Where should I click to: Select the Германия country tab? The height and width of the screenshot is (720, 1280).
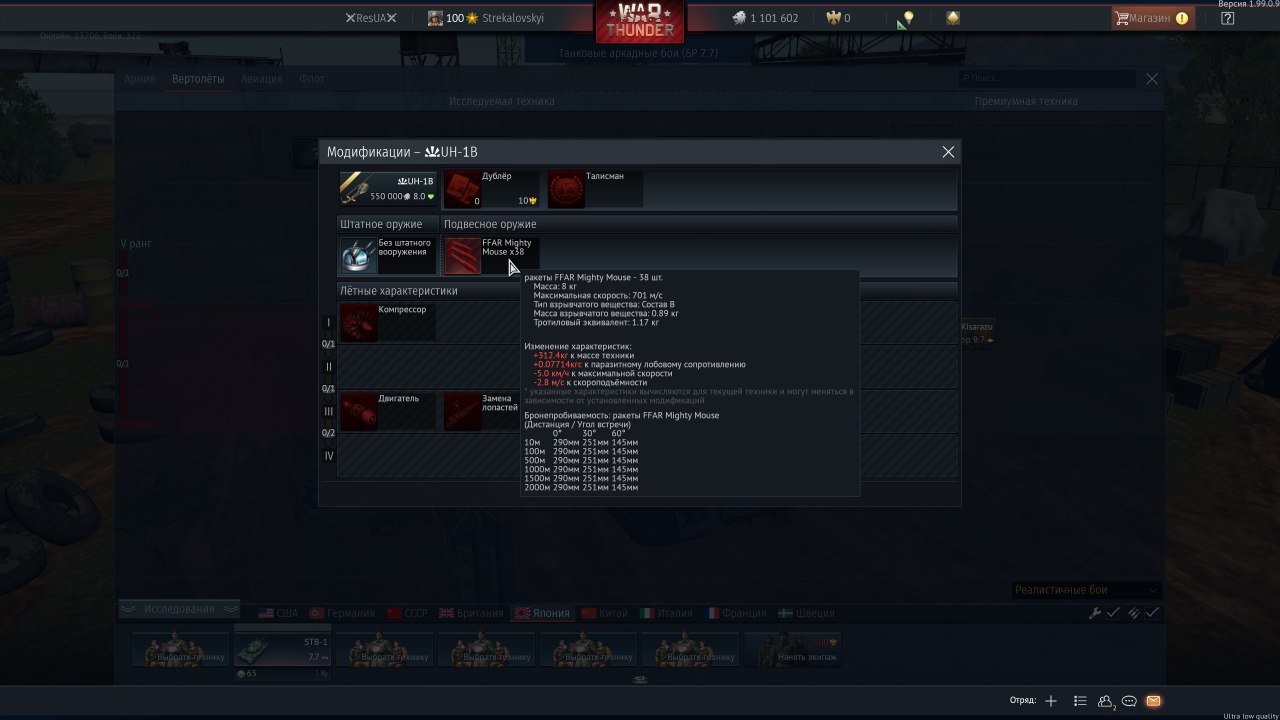(x=341, y=613)
